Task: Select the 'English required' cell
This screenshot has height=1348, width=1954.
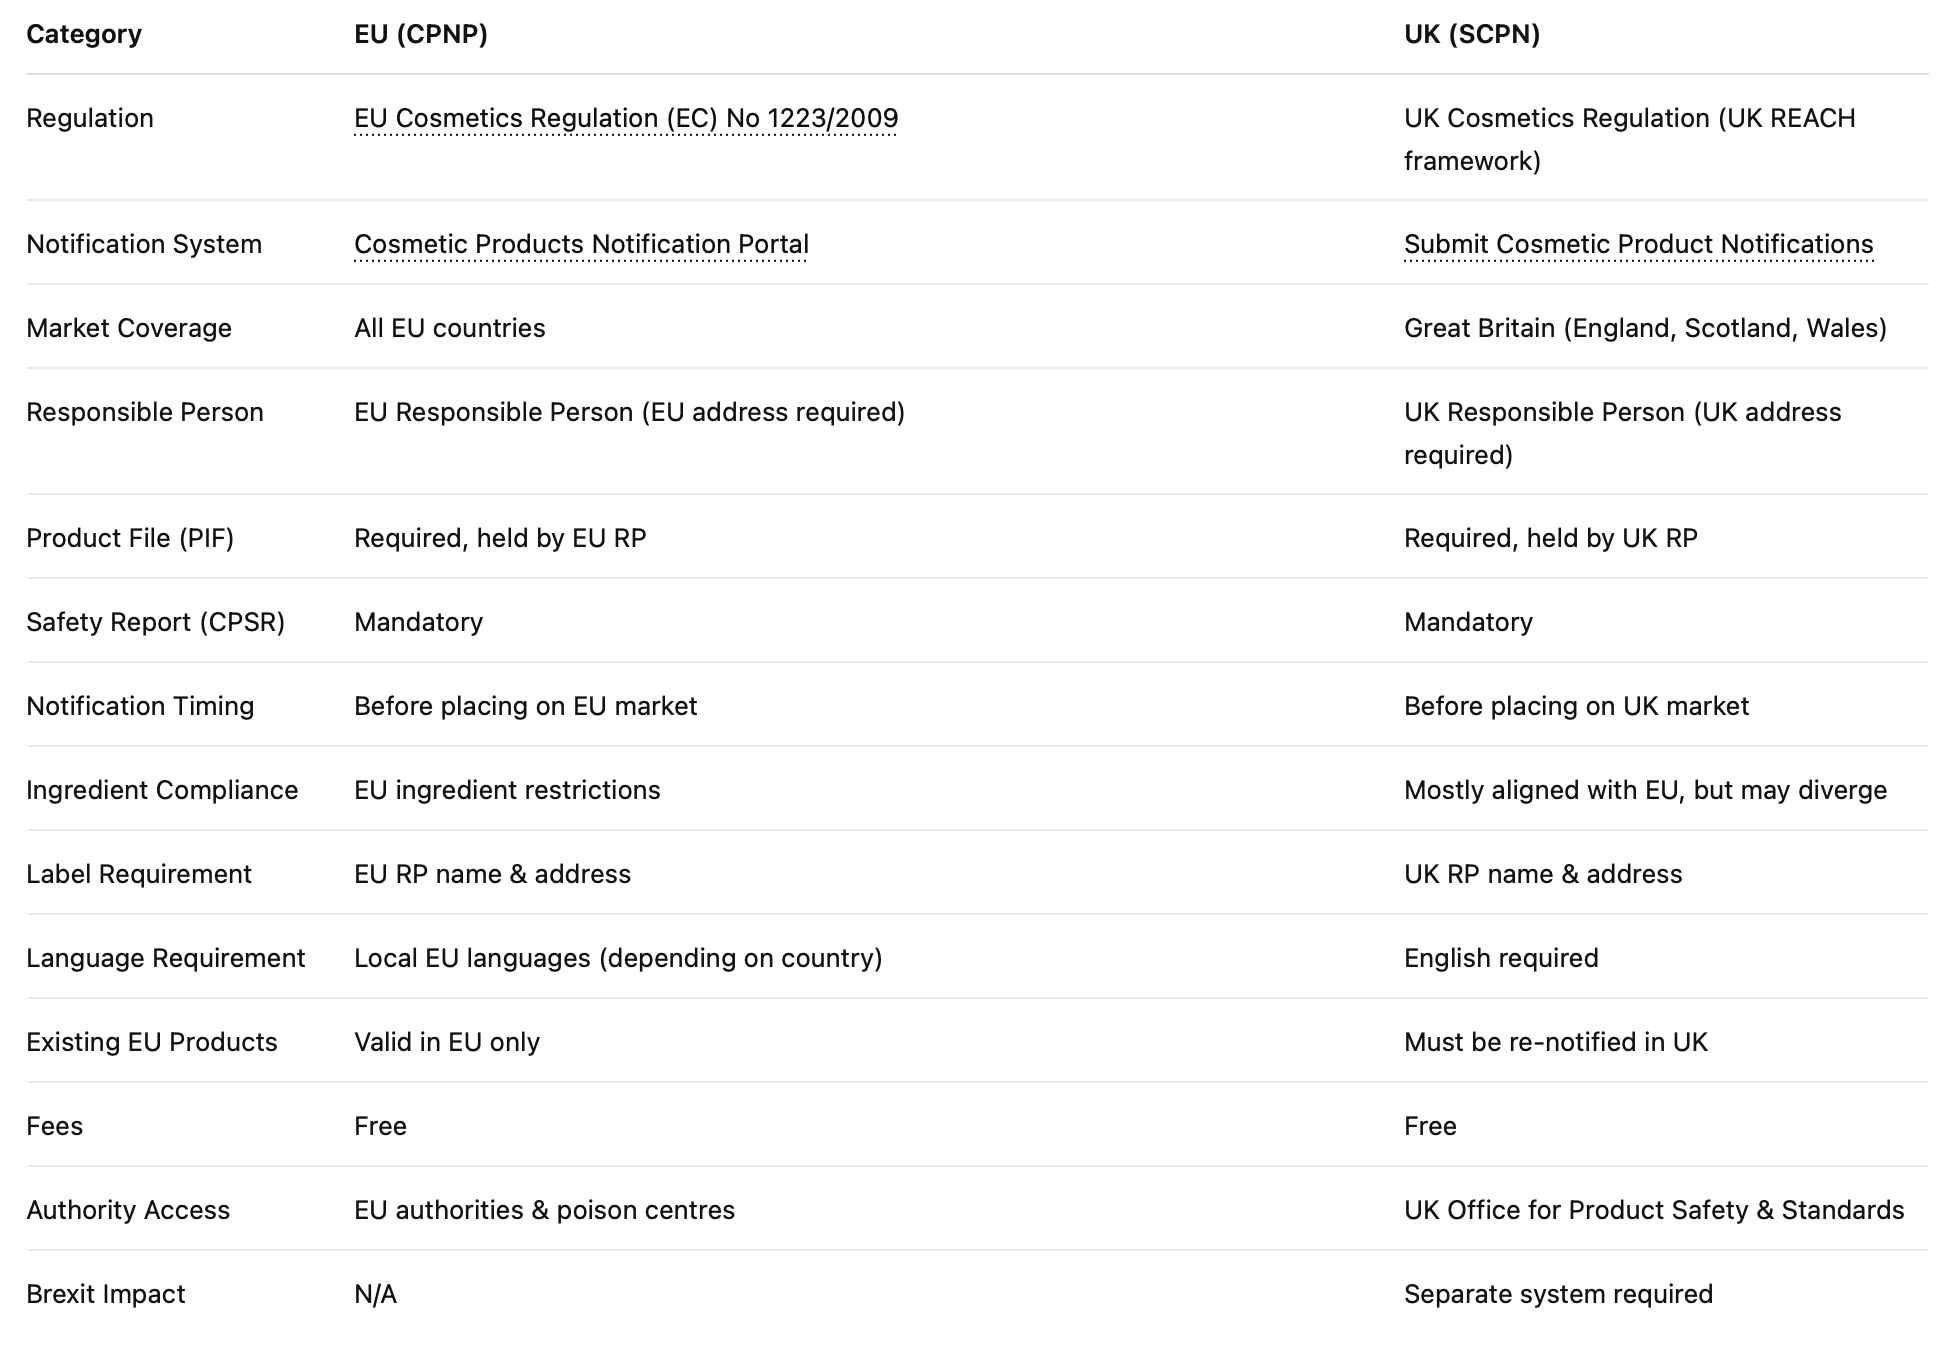Action: (x=1501, y=958)
